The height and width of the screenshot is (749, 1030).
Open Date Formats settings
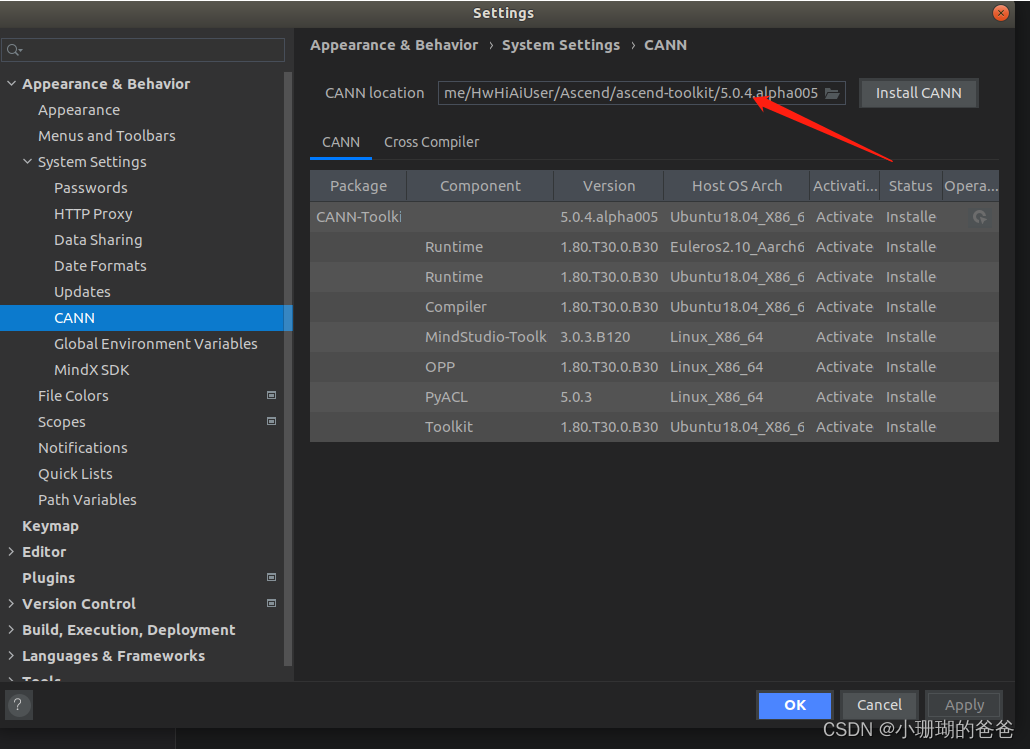pyautogui.click(x=100, y=266)
